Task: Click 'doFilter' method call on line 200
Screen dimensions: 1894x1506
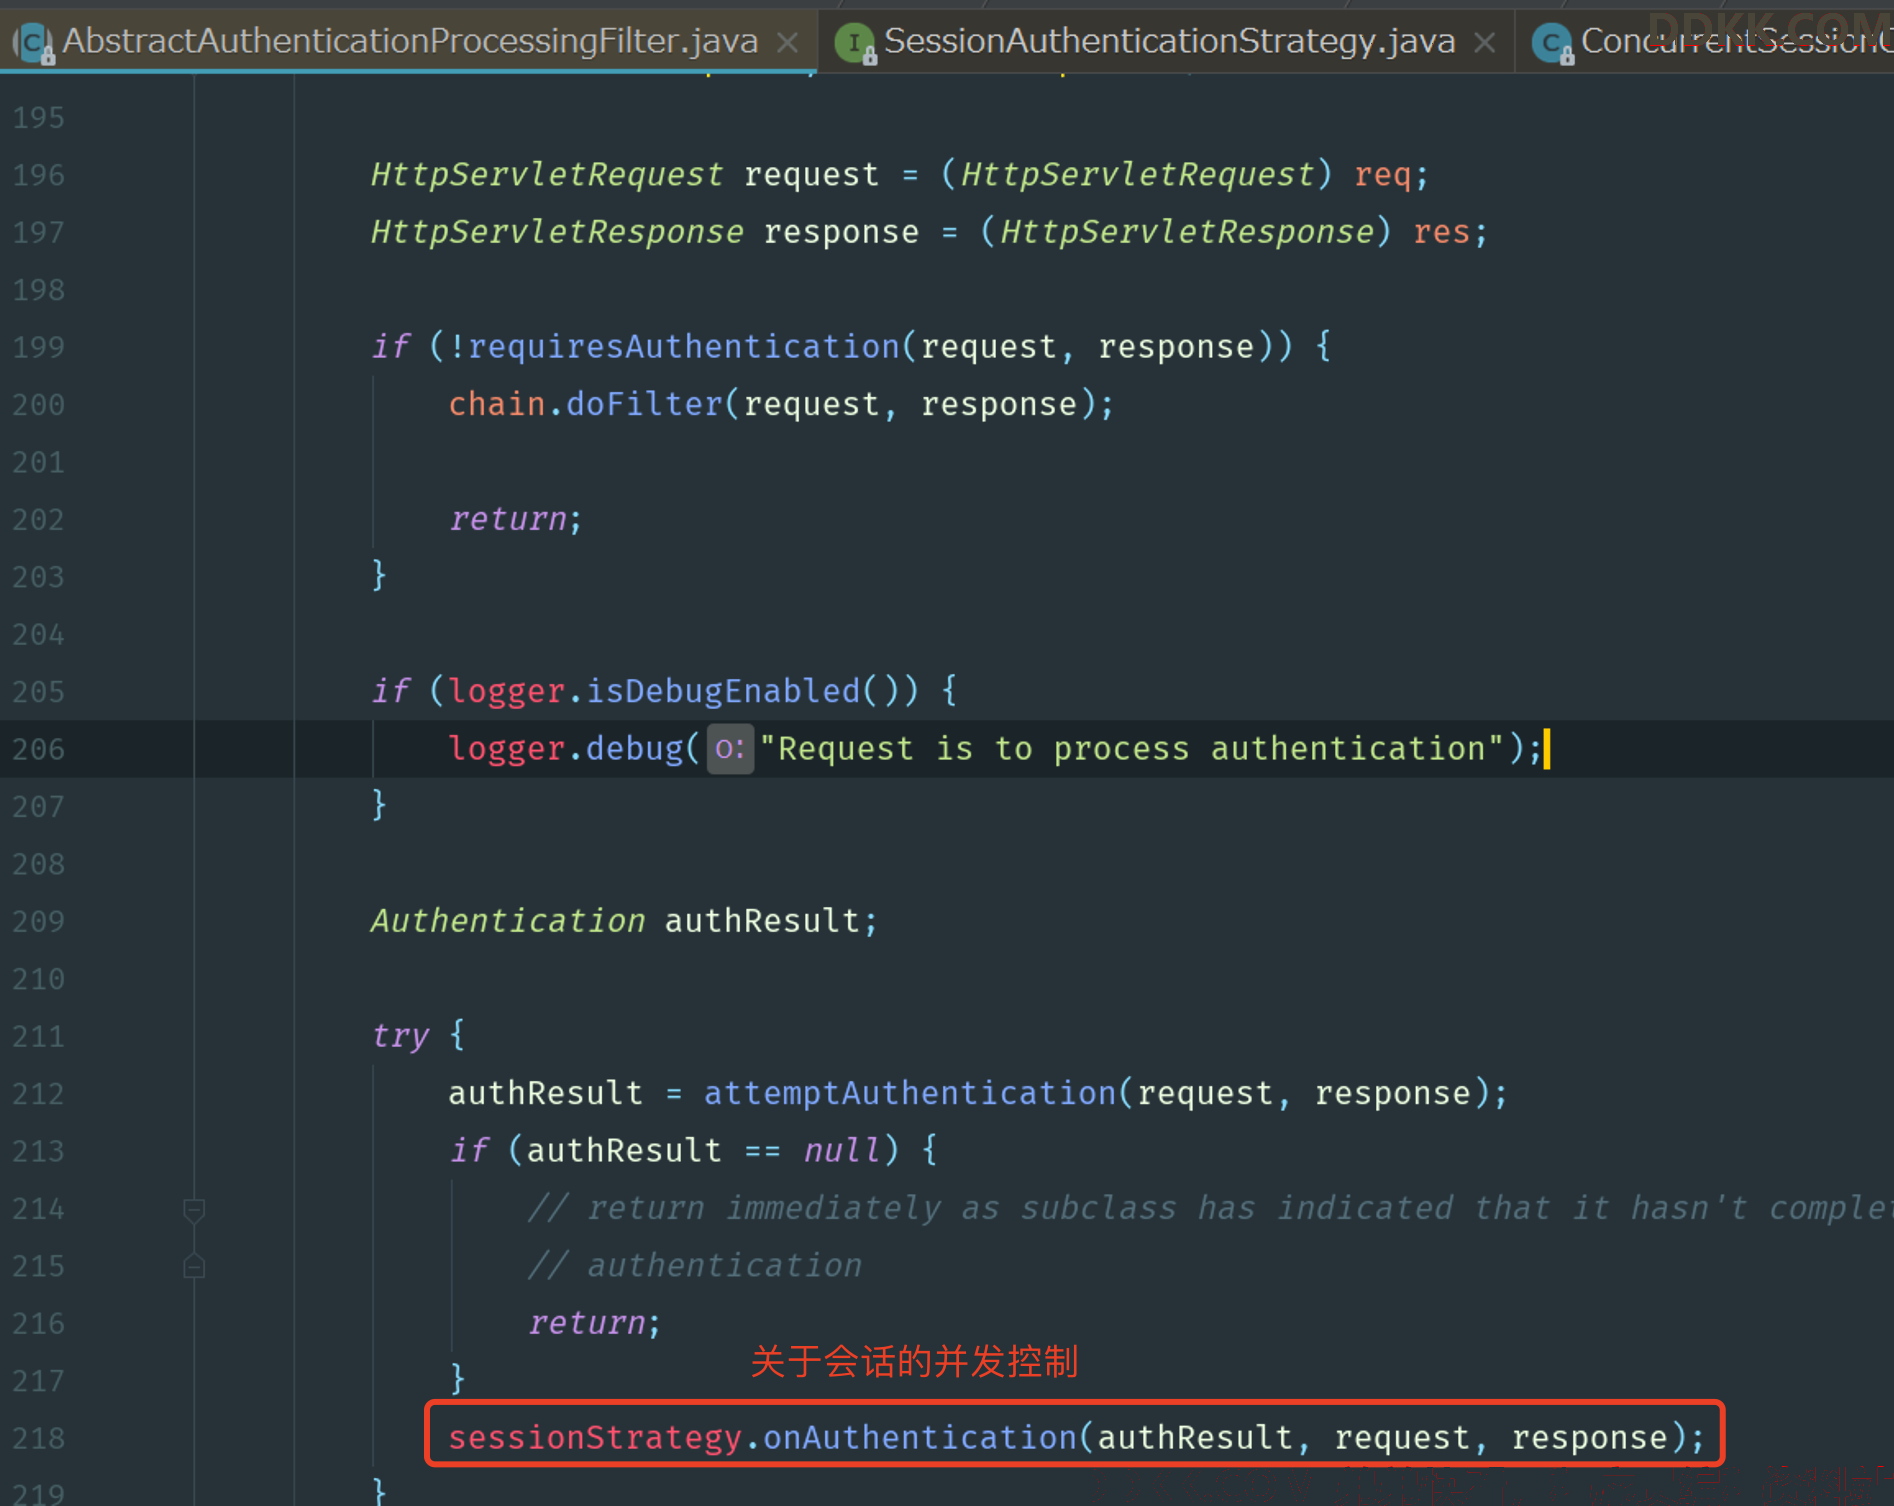Action: coord(645,404)
